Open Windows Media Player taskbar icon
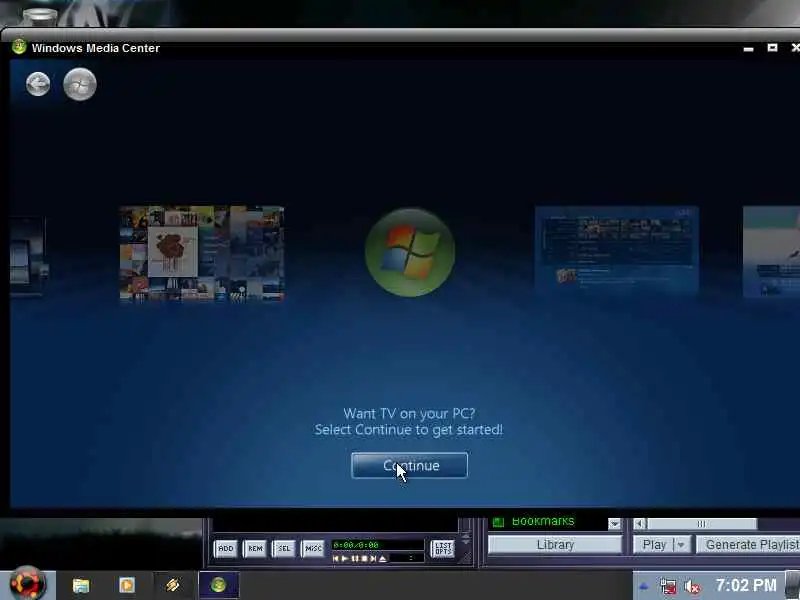The height and width of the screenshot is (600, 800). point(127,585)
